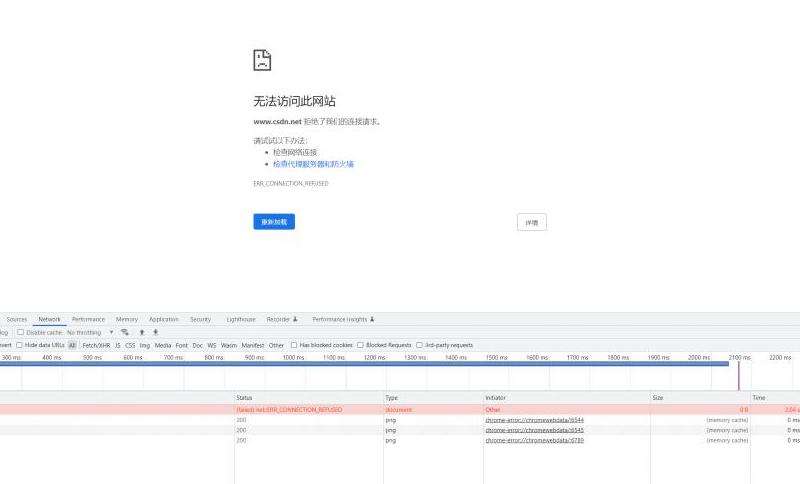The height and width of the screenshot is (484, 800).
Task: Open the check proxy and firewall link
Action: click(313, 164)
